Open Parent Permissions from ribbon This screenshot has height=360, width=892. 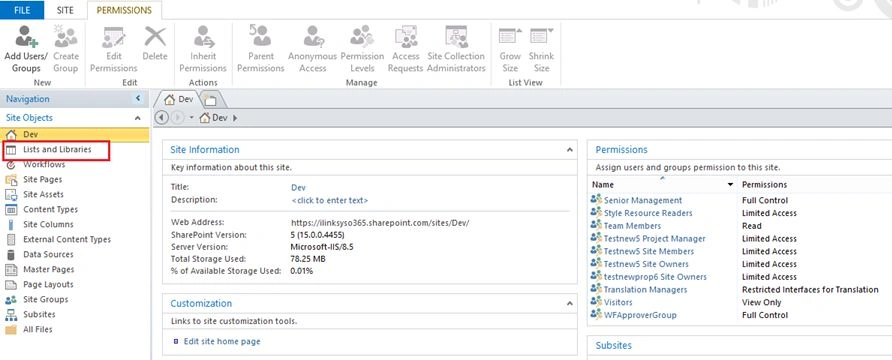click(261, 49)
